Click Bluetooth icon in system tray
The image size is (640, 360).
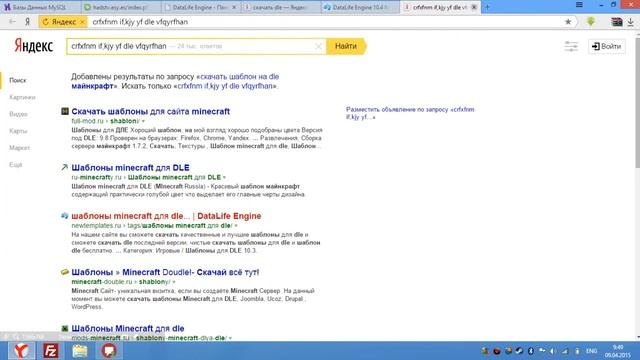531,351
